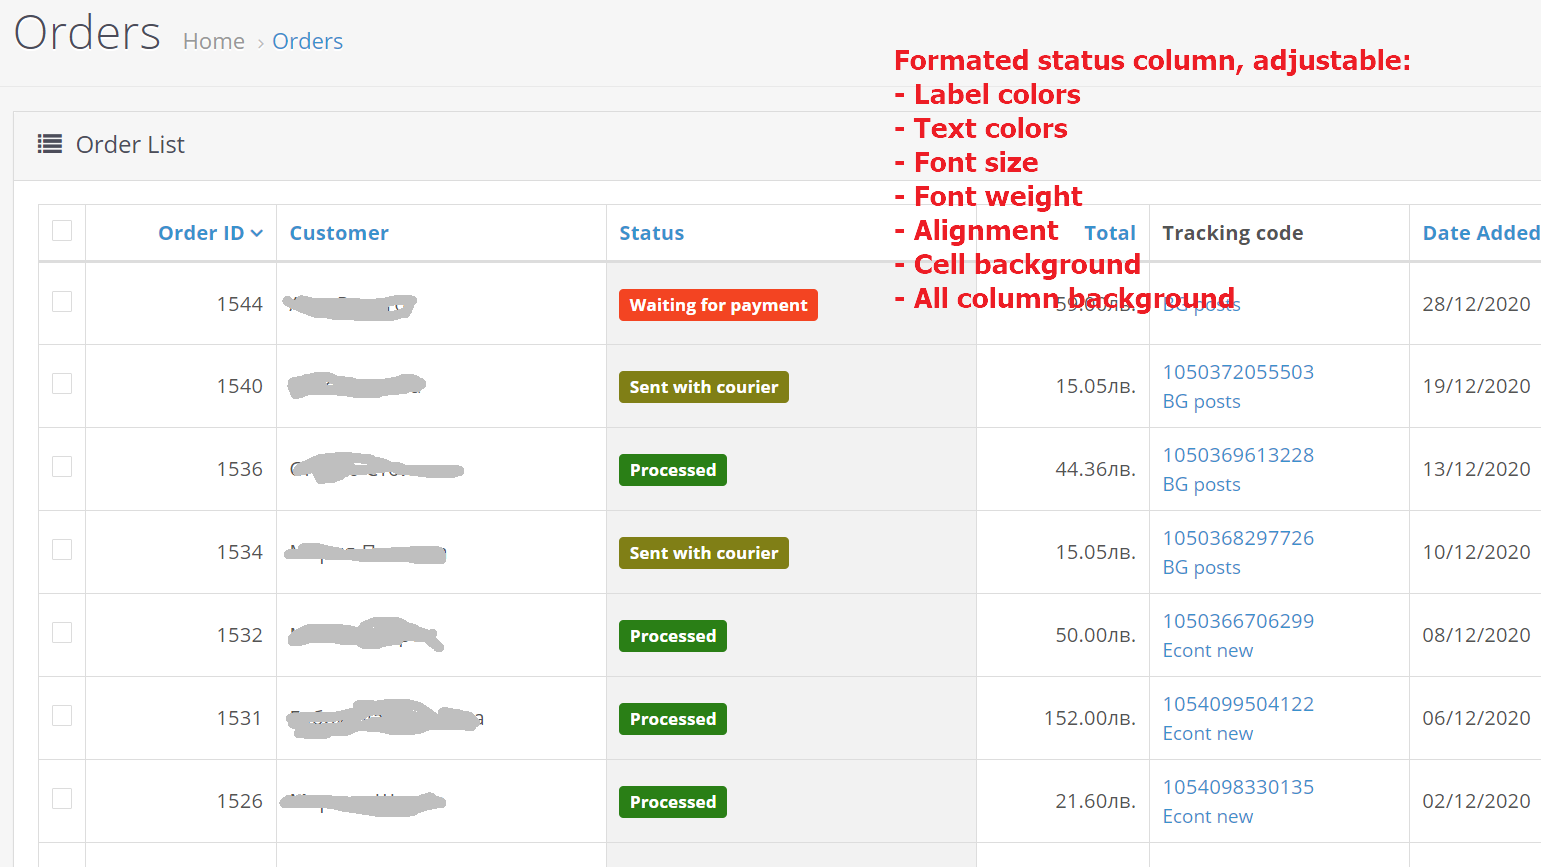Click Processed status label on order 1536
The image size is (1541, 867).
pos(672,470)
